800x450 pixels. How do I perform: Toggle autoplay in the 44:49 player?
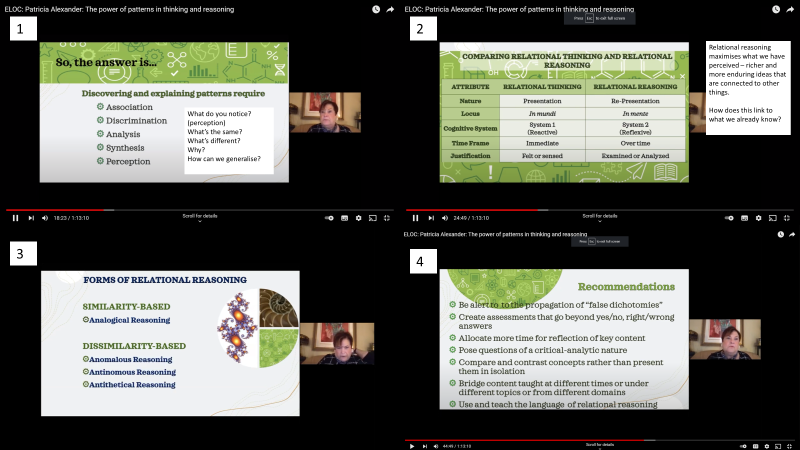[x=743, y=446]
